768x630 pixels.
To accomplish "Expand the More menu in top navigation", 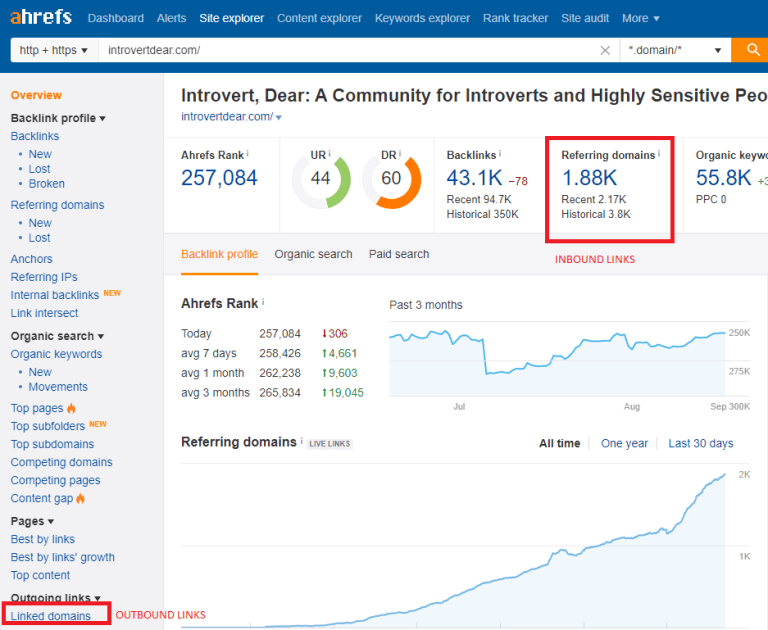I will point(641,18).
